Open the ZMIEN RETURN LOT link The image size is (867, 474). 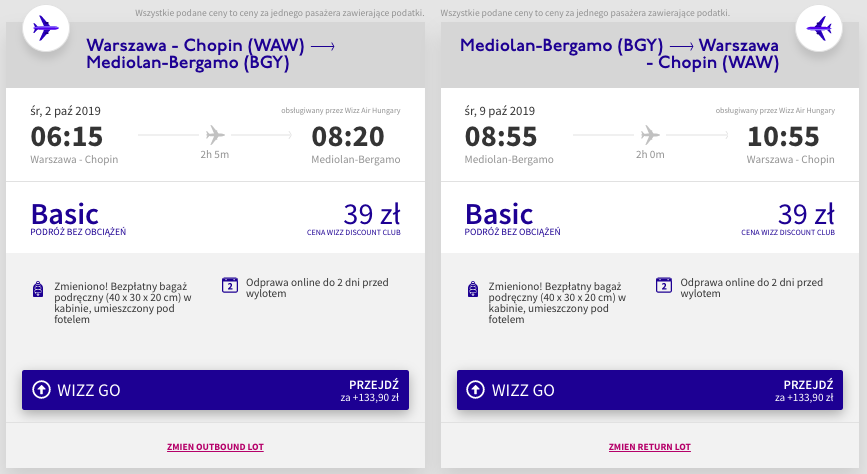click(650, 447)
